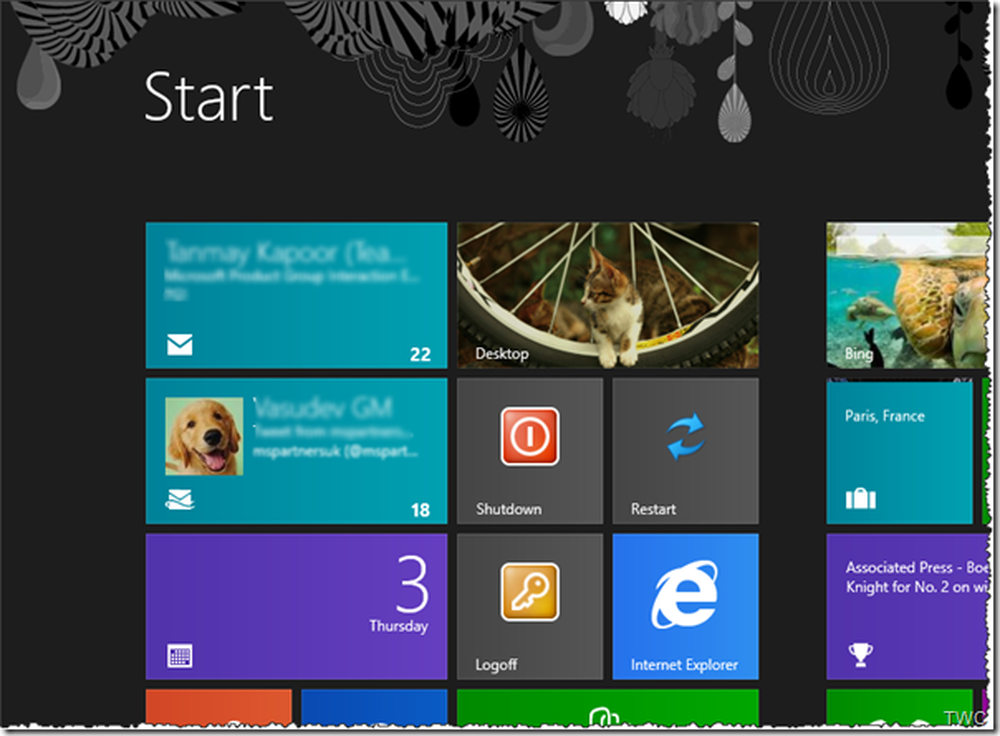Viewport: 1000px width, 736px height.
Task: Launch Internet Explorer from its e logo
Action: tap(686, 594)
